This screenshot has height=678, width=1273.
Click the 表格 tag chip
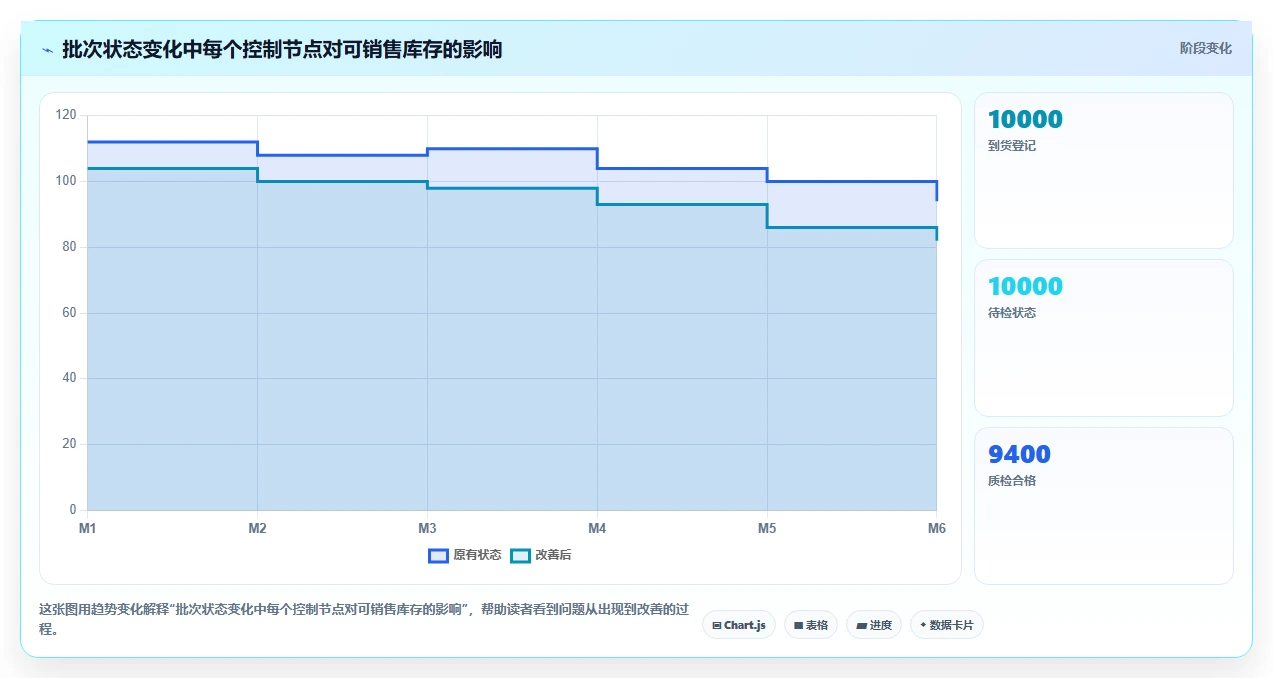coord(810,625)
